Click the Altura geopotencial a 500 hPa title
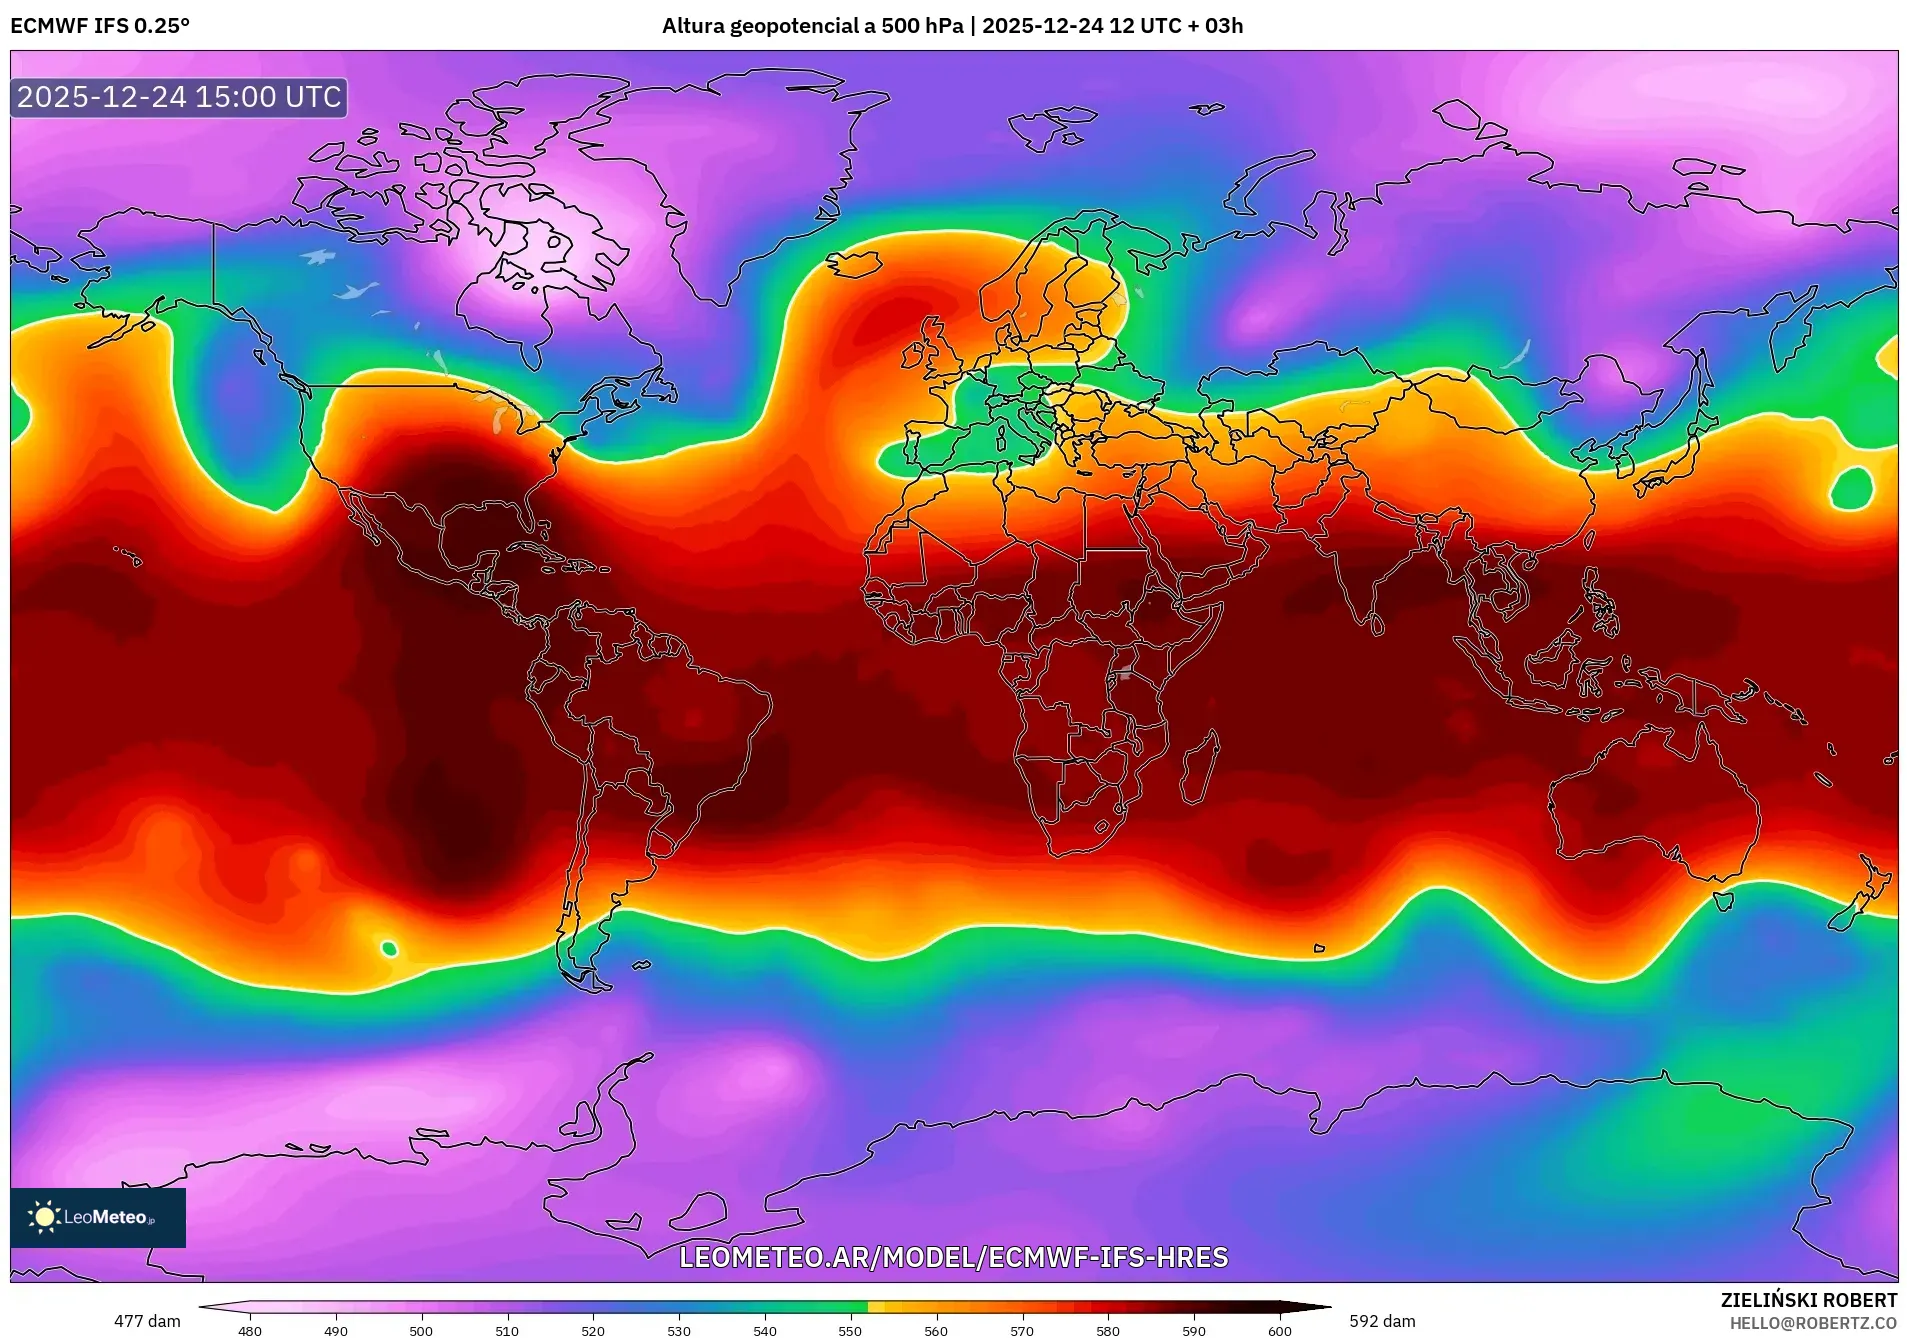1907x1338 pixels. click(x=952, y=27)
